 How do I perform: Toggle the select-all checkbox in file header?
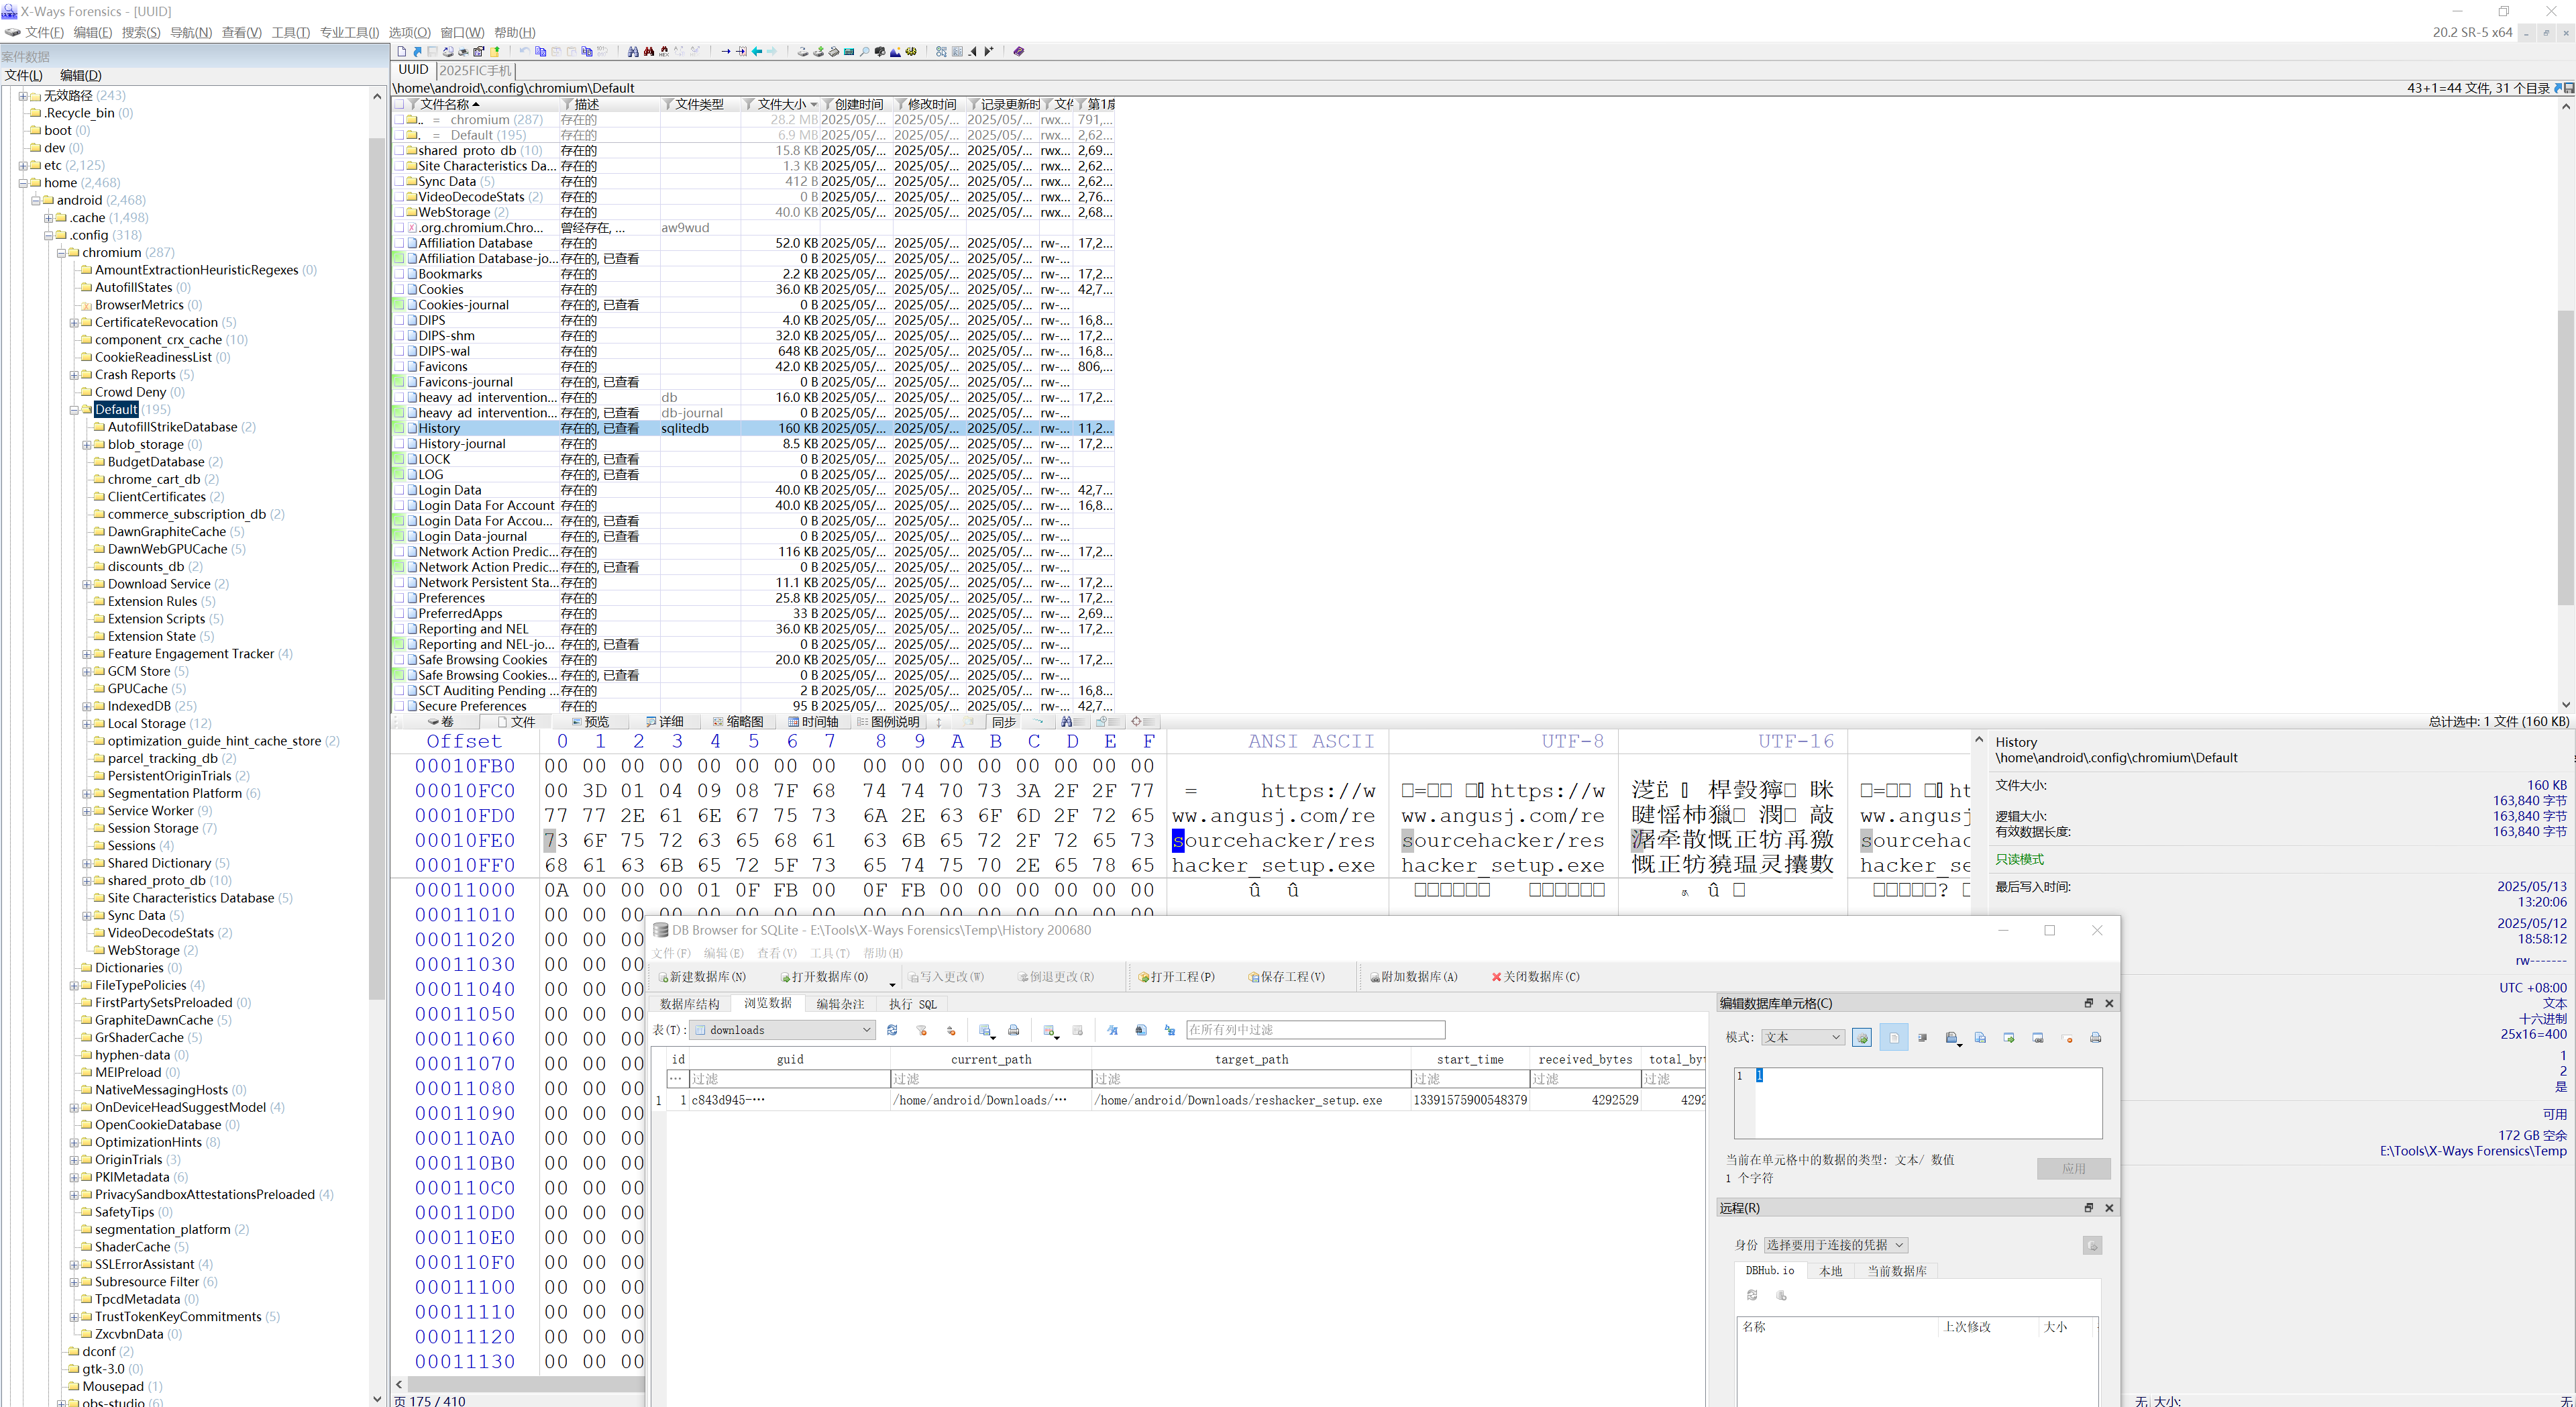(399, 104)
